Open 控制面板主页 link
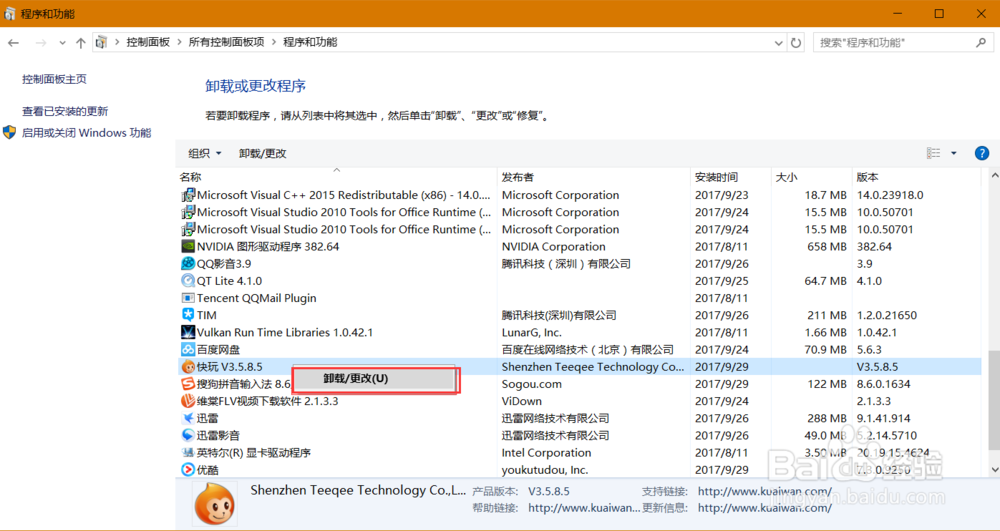Screen dimensions: 1000x531 click(54, 79)
